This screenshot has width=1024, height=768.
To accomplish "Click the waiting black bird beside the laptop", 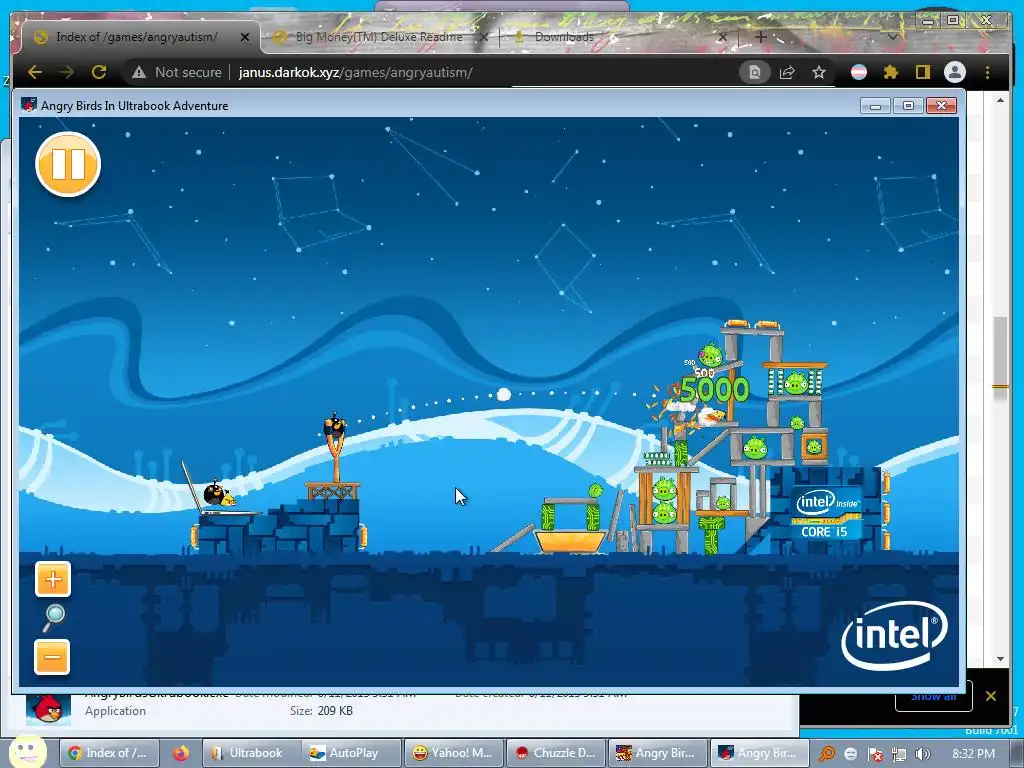I will pos(215,494).
